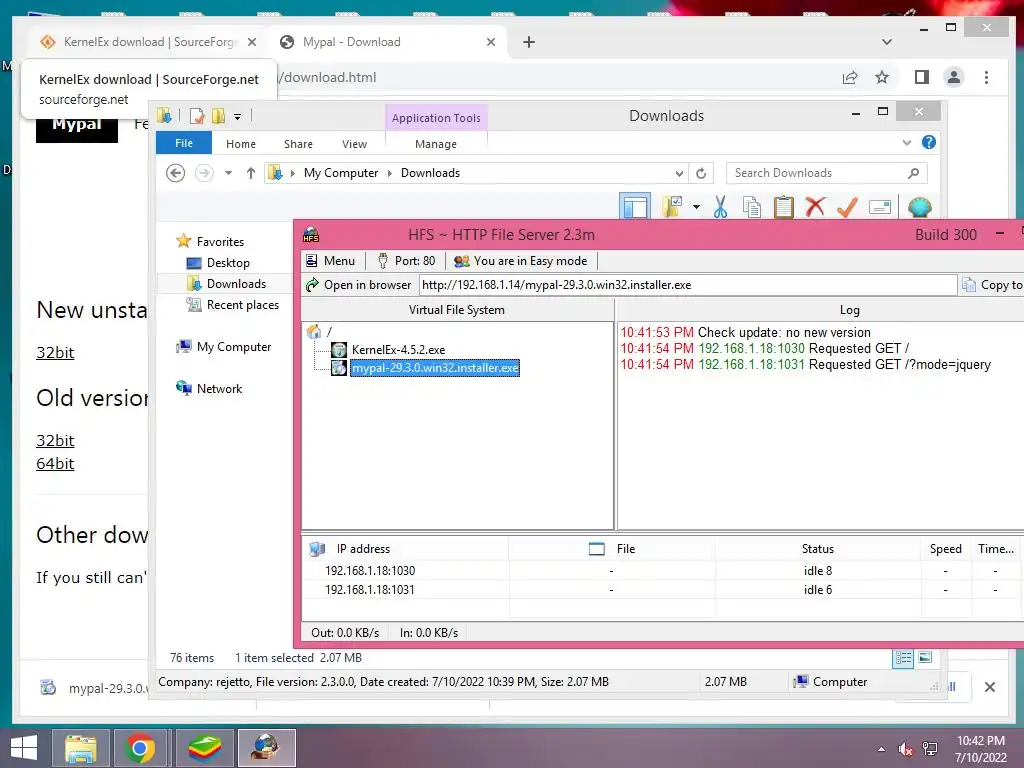Image resolution: width=1024 pixels, height=768 pixels.
Task: Click the quick access Properties icon in Explorer title bar
Action: coord(196,116)
